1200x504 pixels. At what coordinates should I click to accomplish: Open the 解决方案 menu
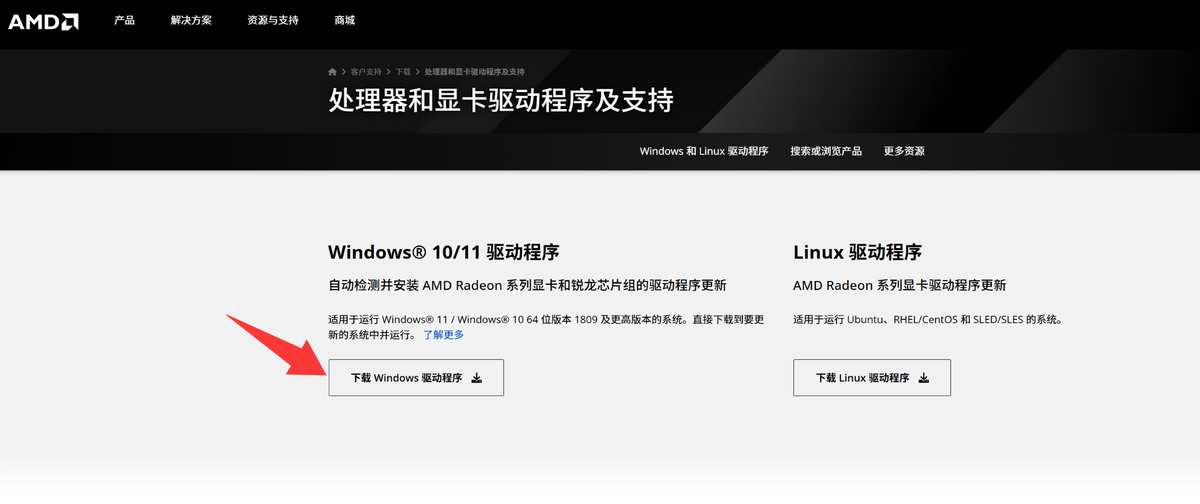coord(190,21)
